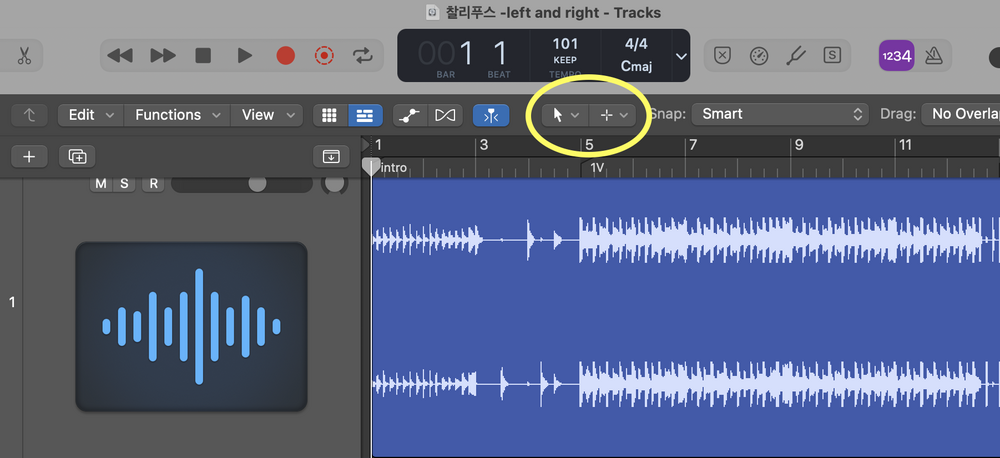Click the Stop button in the transport
This screenshot has height=458, width=1000.
(x=203, y=56)
